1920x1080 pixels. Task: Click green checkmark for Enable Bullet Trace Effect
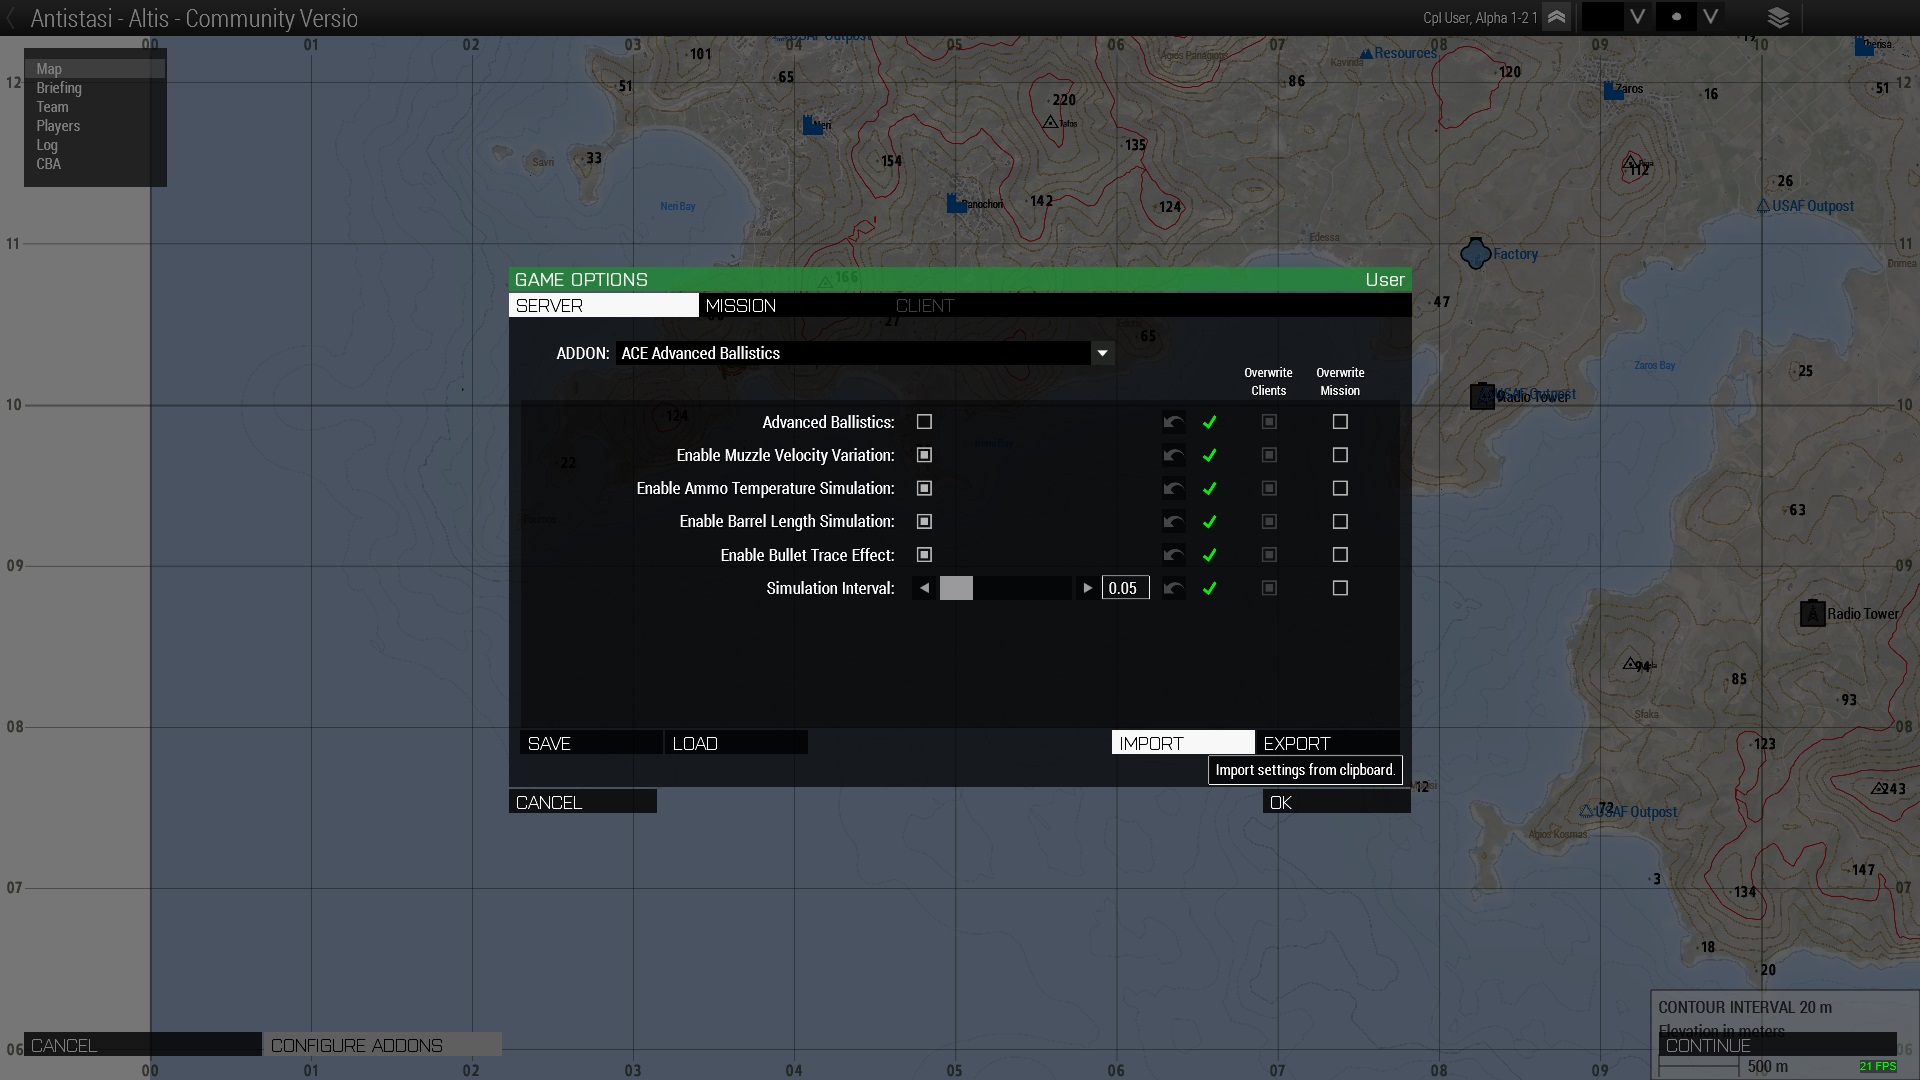coord(1209,555)
